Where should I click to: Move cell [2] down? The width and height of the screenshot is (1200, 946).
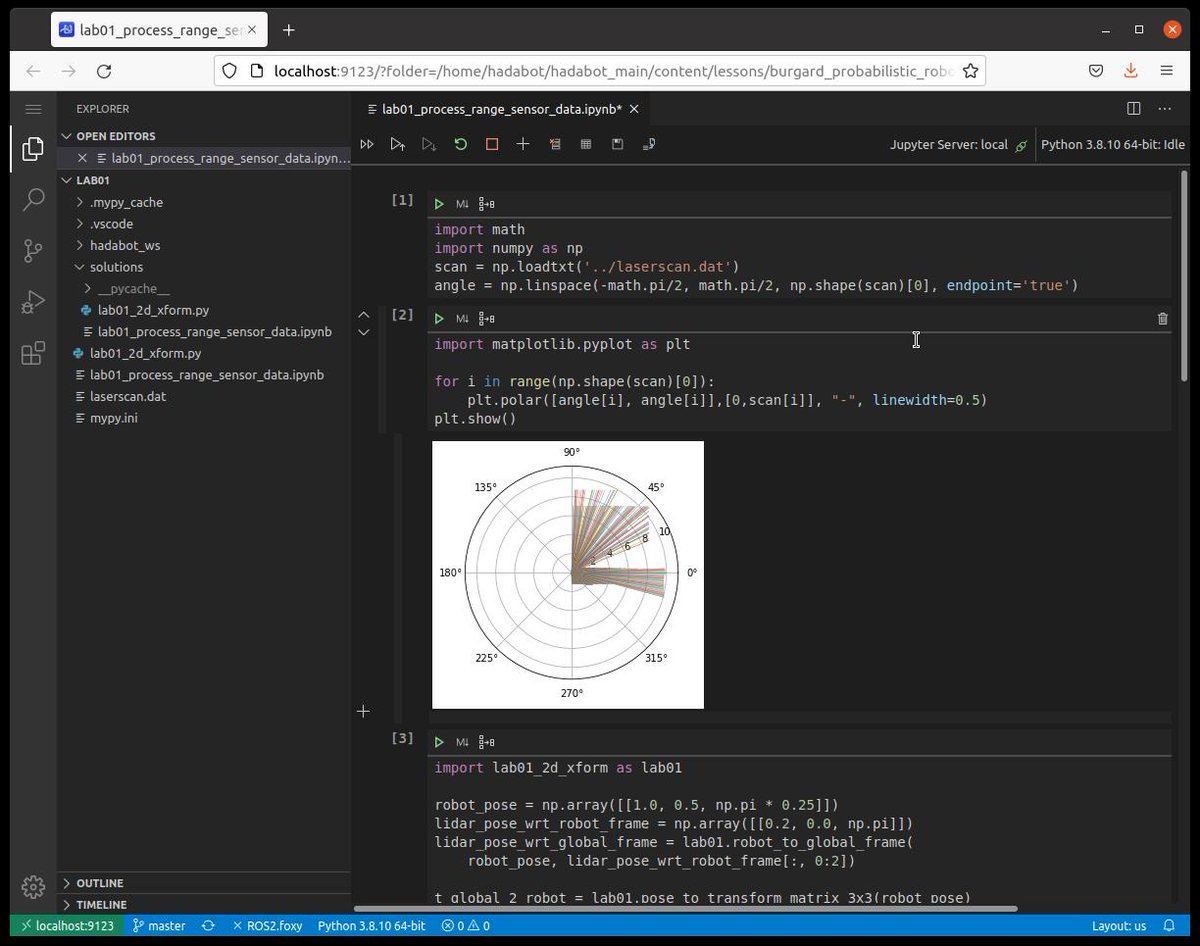363,332
